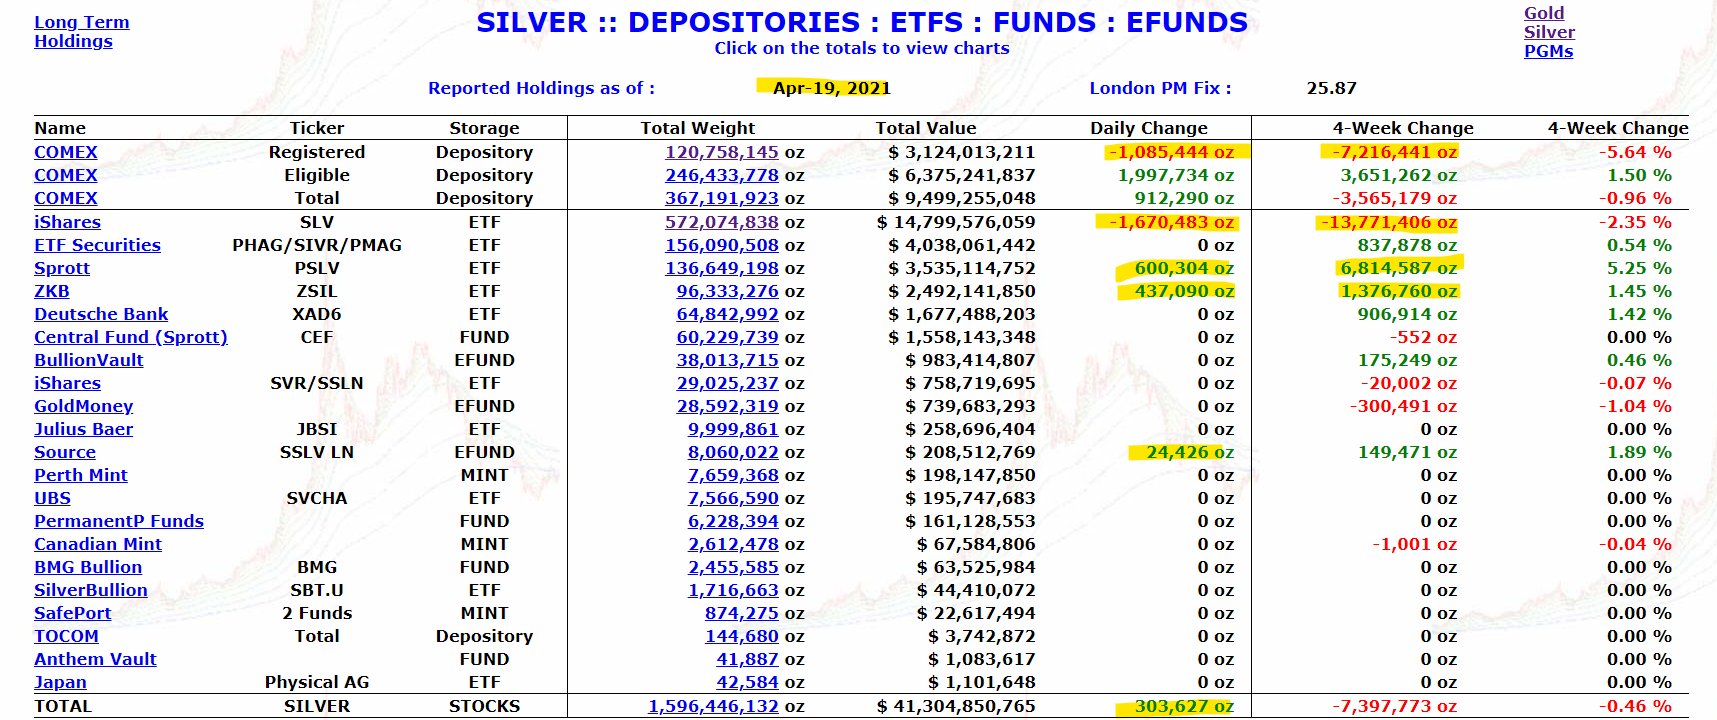
Task: Open the 572,074,838 oz total weight link
Action: tap(722, 222)
